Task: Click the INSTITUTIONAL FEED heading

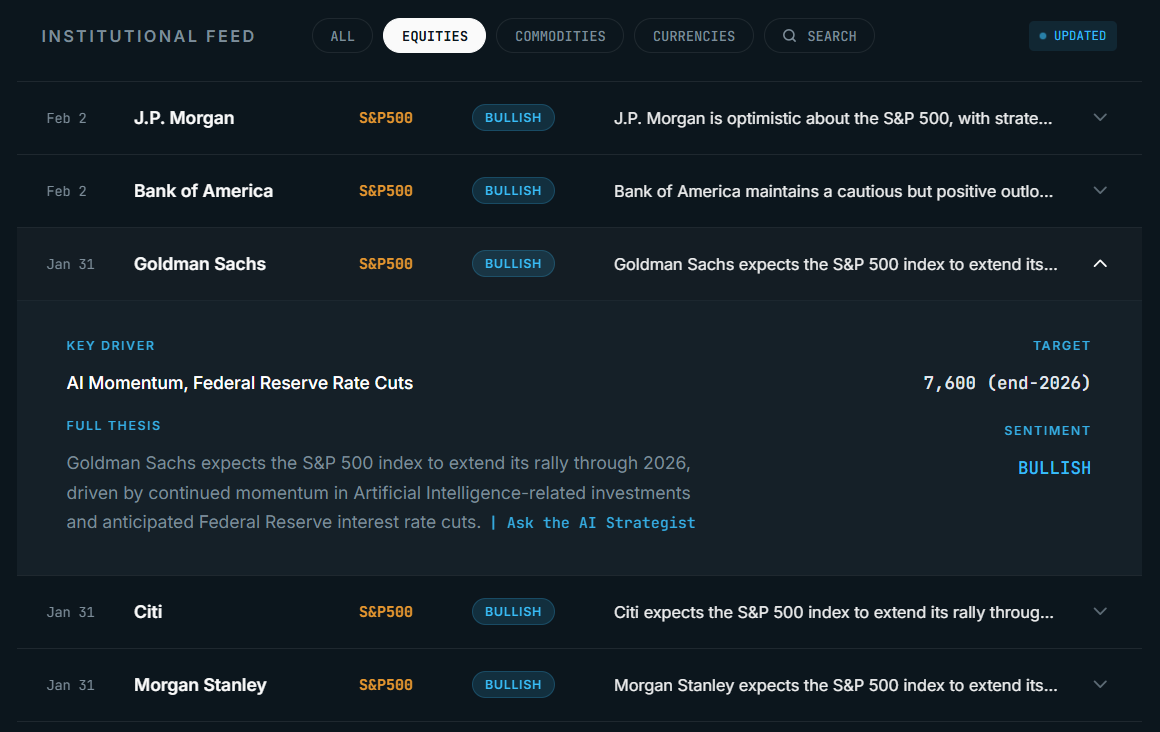Action: point(148,36)
